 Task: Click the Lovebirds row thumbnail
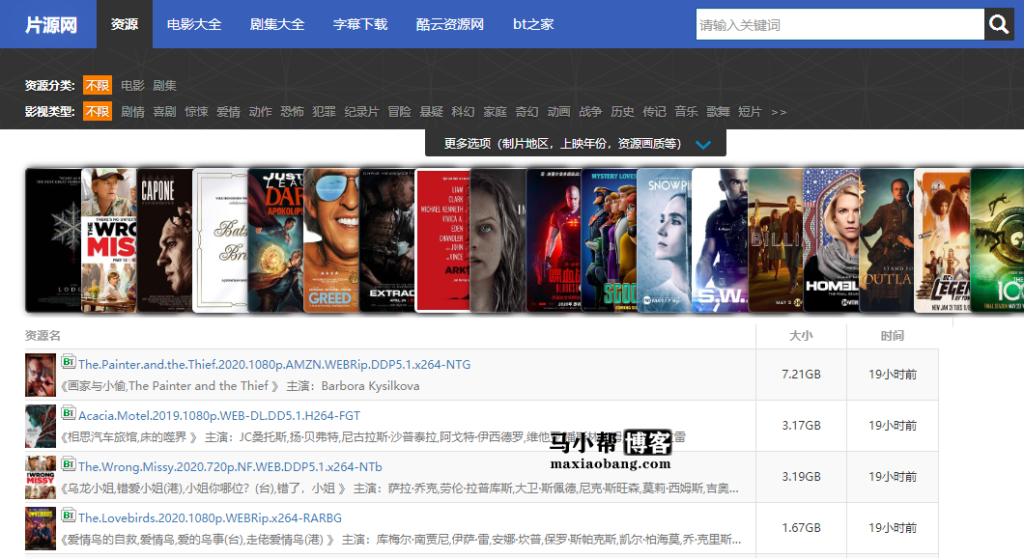coord(40,529)
